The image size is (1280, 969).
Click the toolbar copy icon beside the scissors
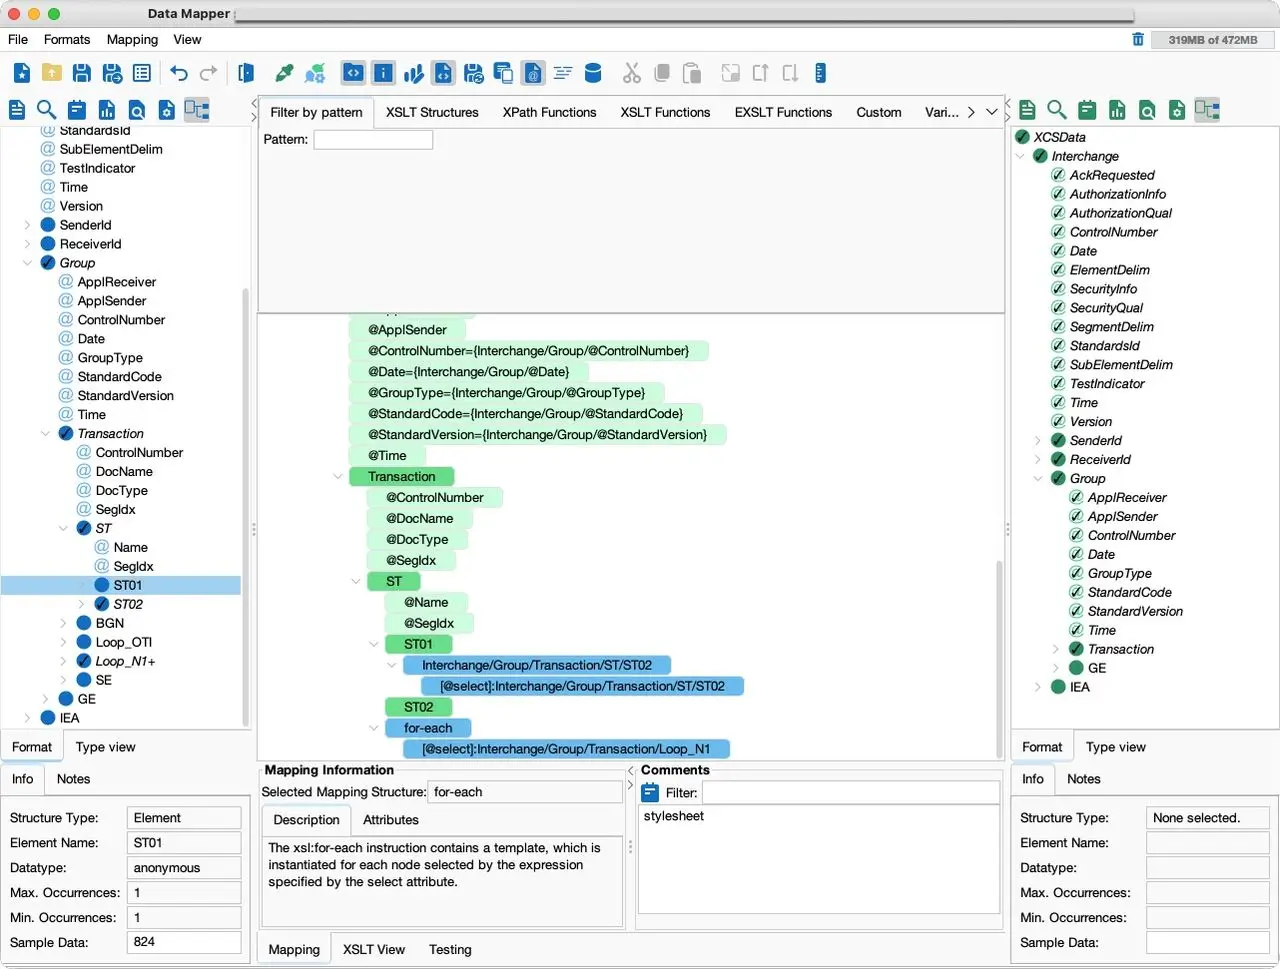[661, 73]
